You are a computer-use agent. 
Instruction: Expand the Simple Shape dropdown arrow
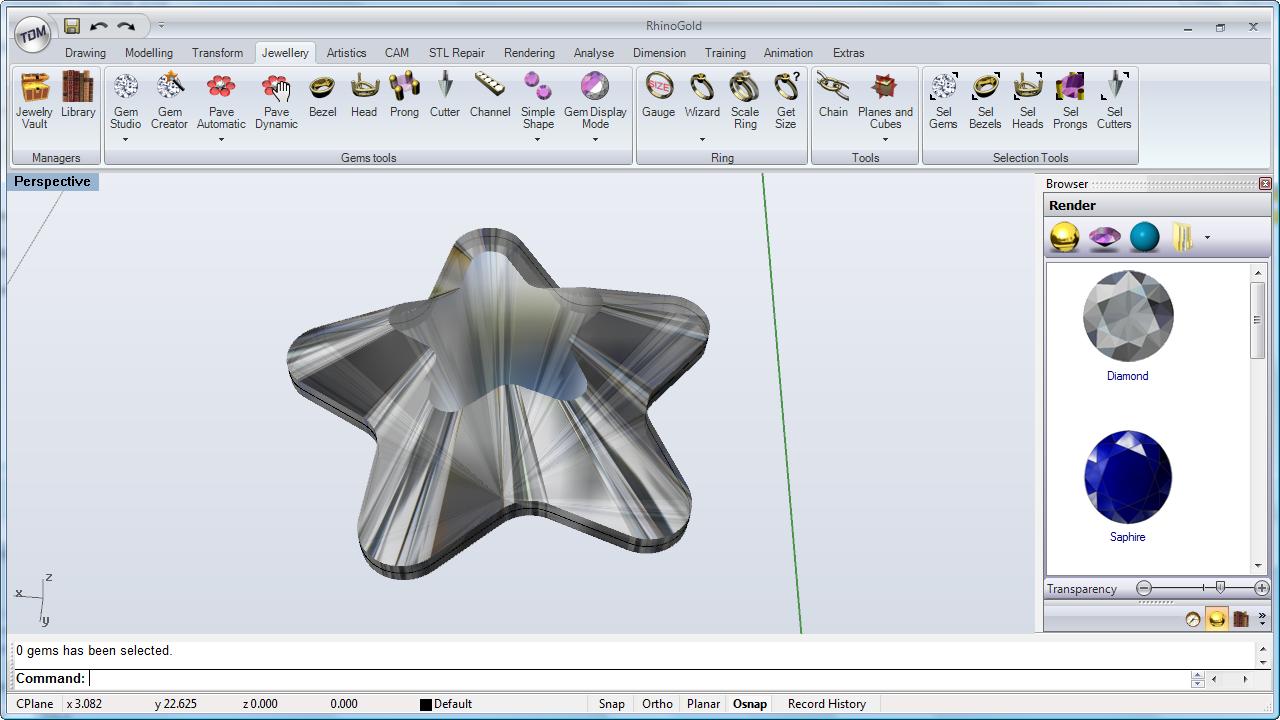point(538,140)
